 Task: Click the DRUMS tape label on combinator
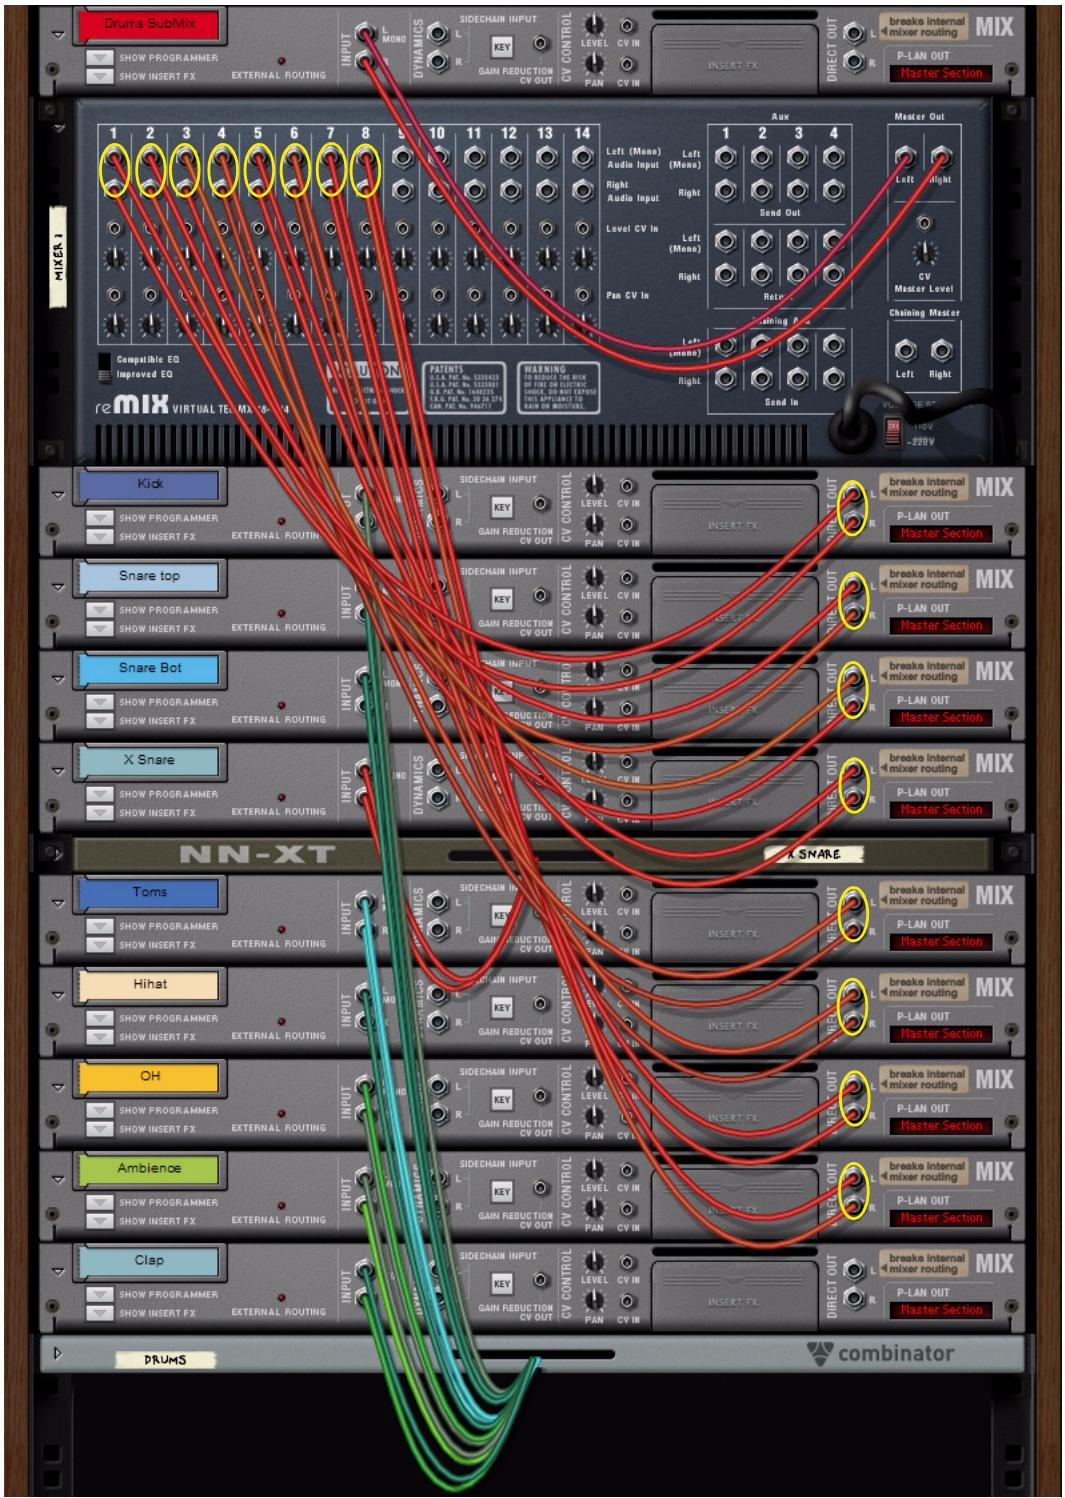click(165, 1359)
